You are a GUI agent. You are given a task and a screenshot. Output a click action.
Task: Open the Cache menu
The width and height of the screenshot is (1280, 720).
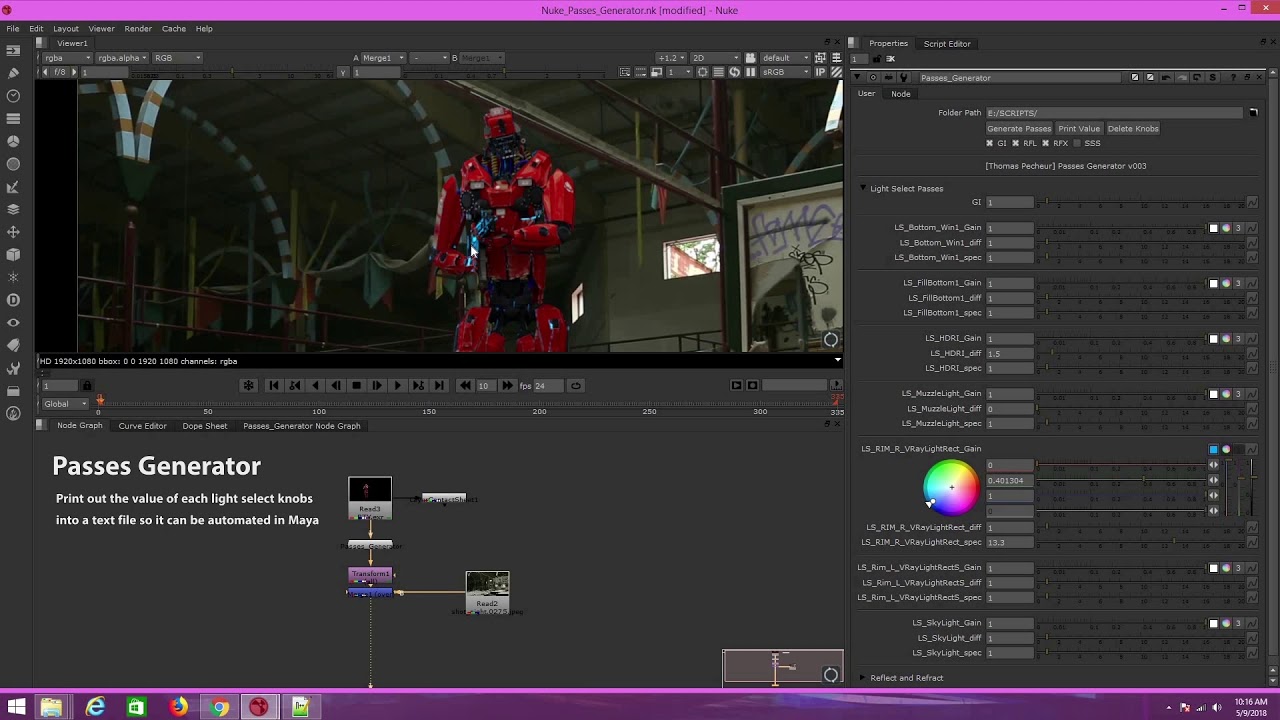(174, 29)
